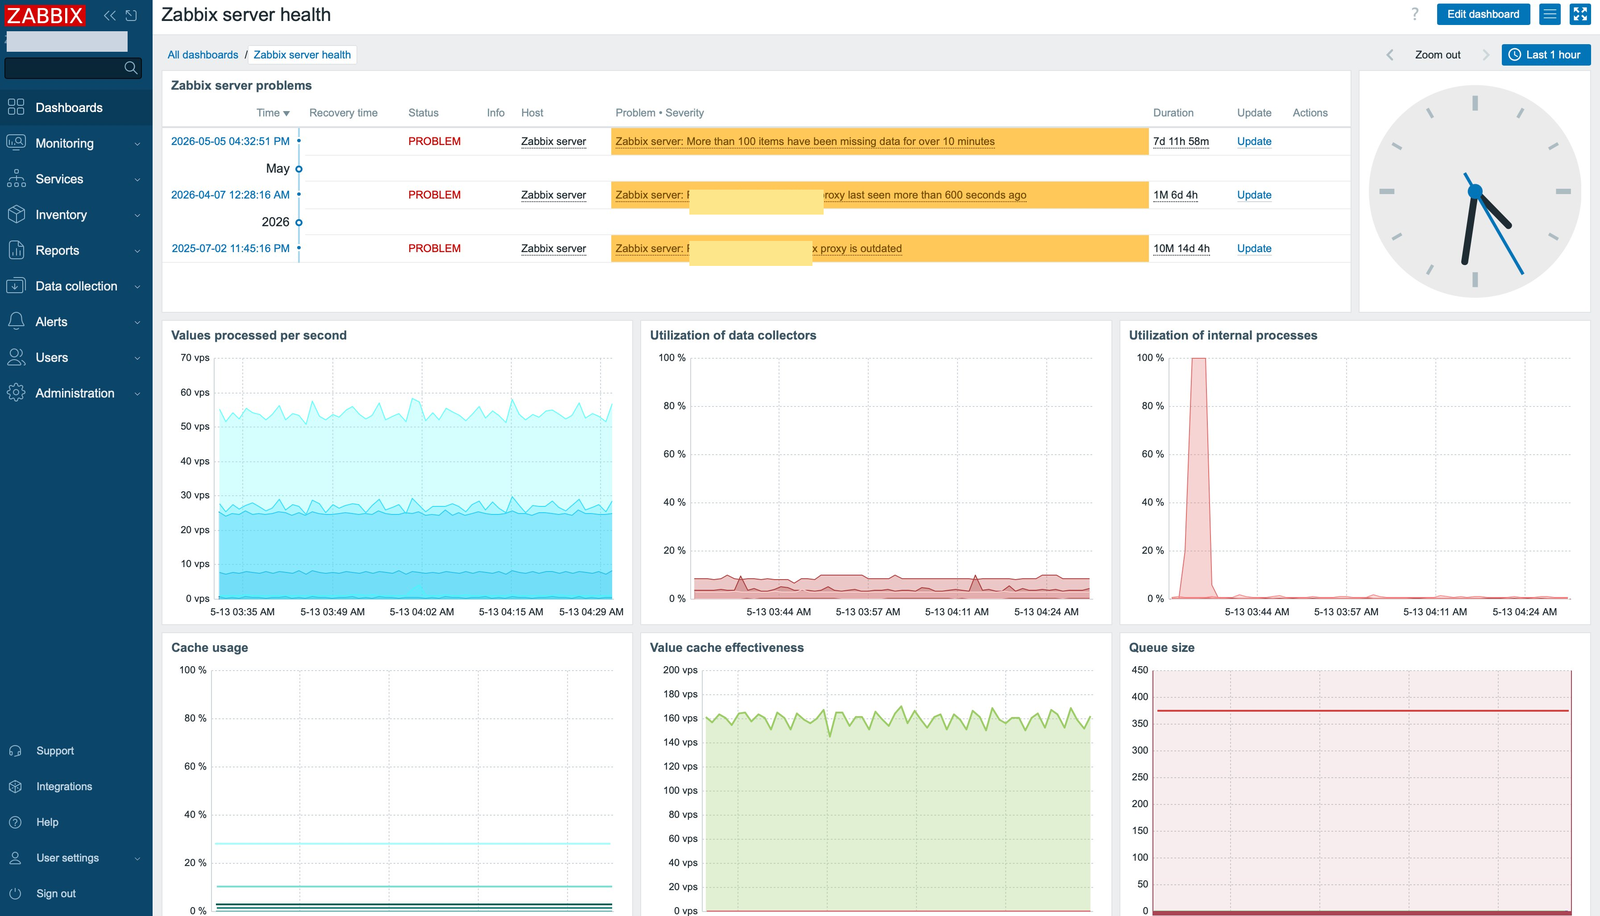Click the Integrations cube icon

[x=15, y=787]
